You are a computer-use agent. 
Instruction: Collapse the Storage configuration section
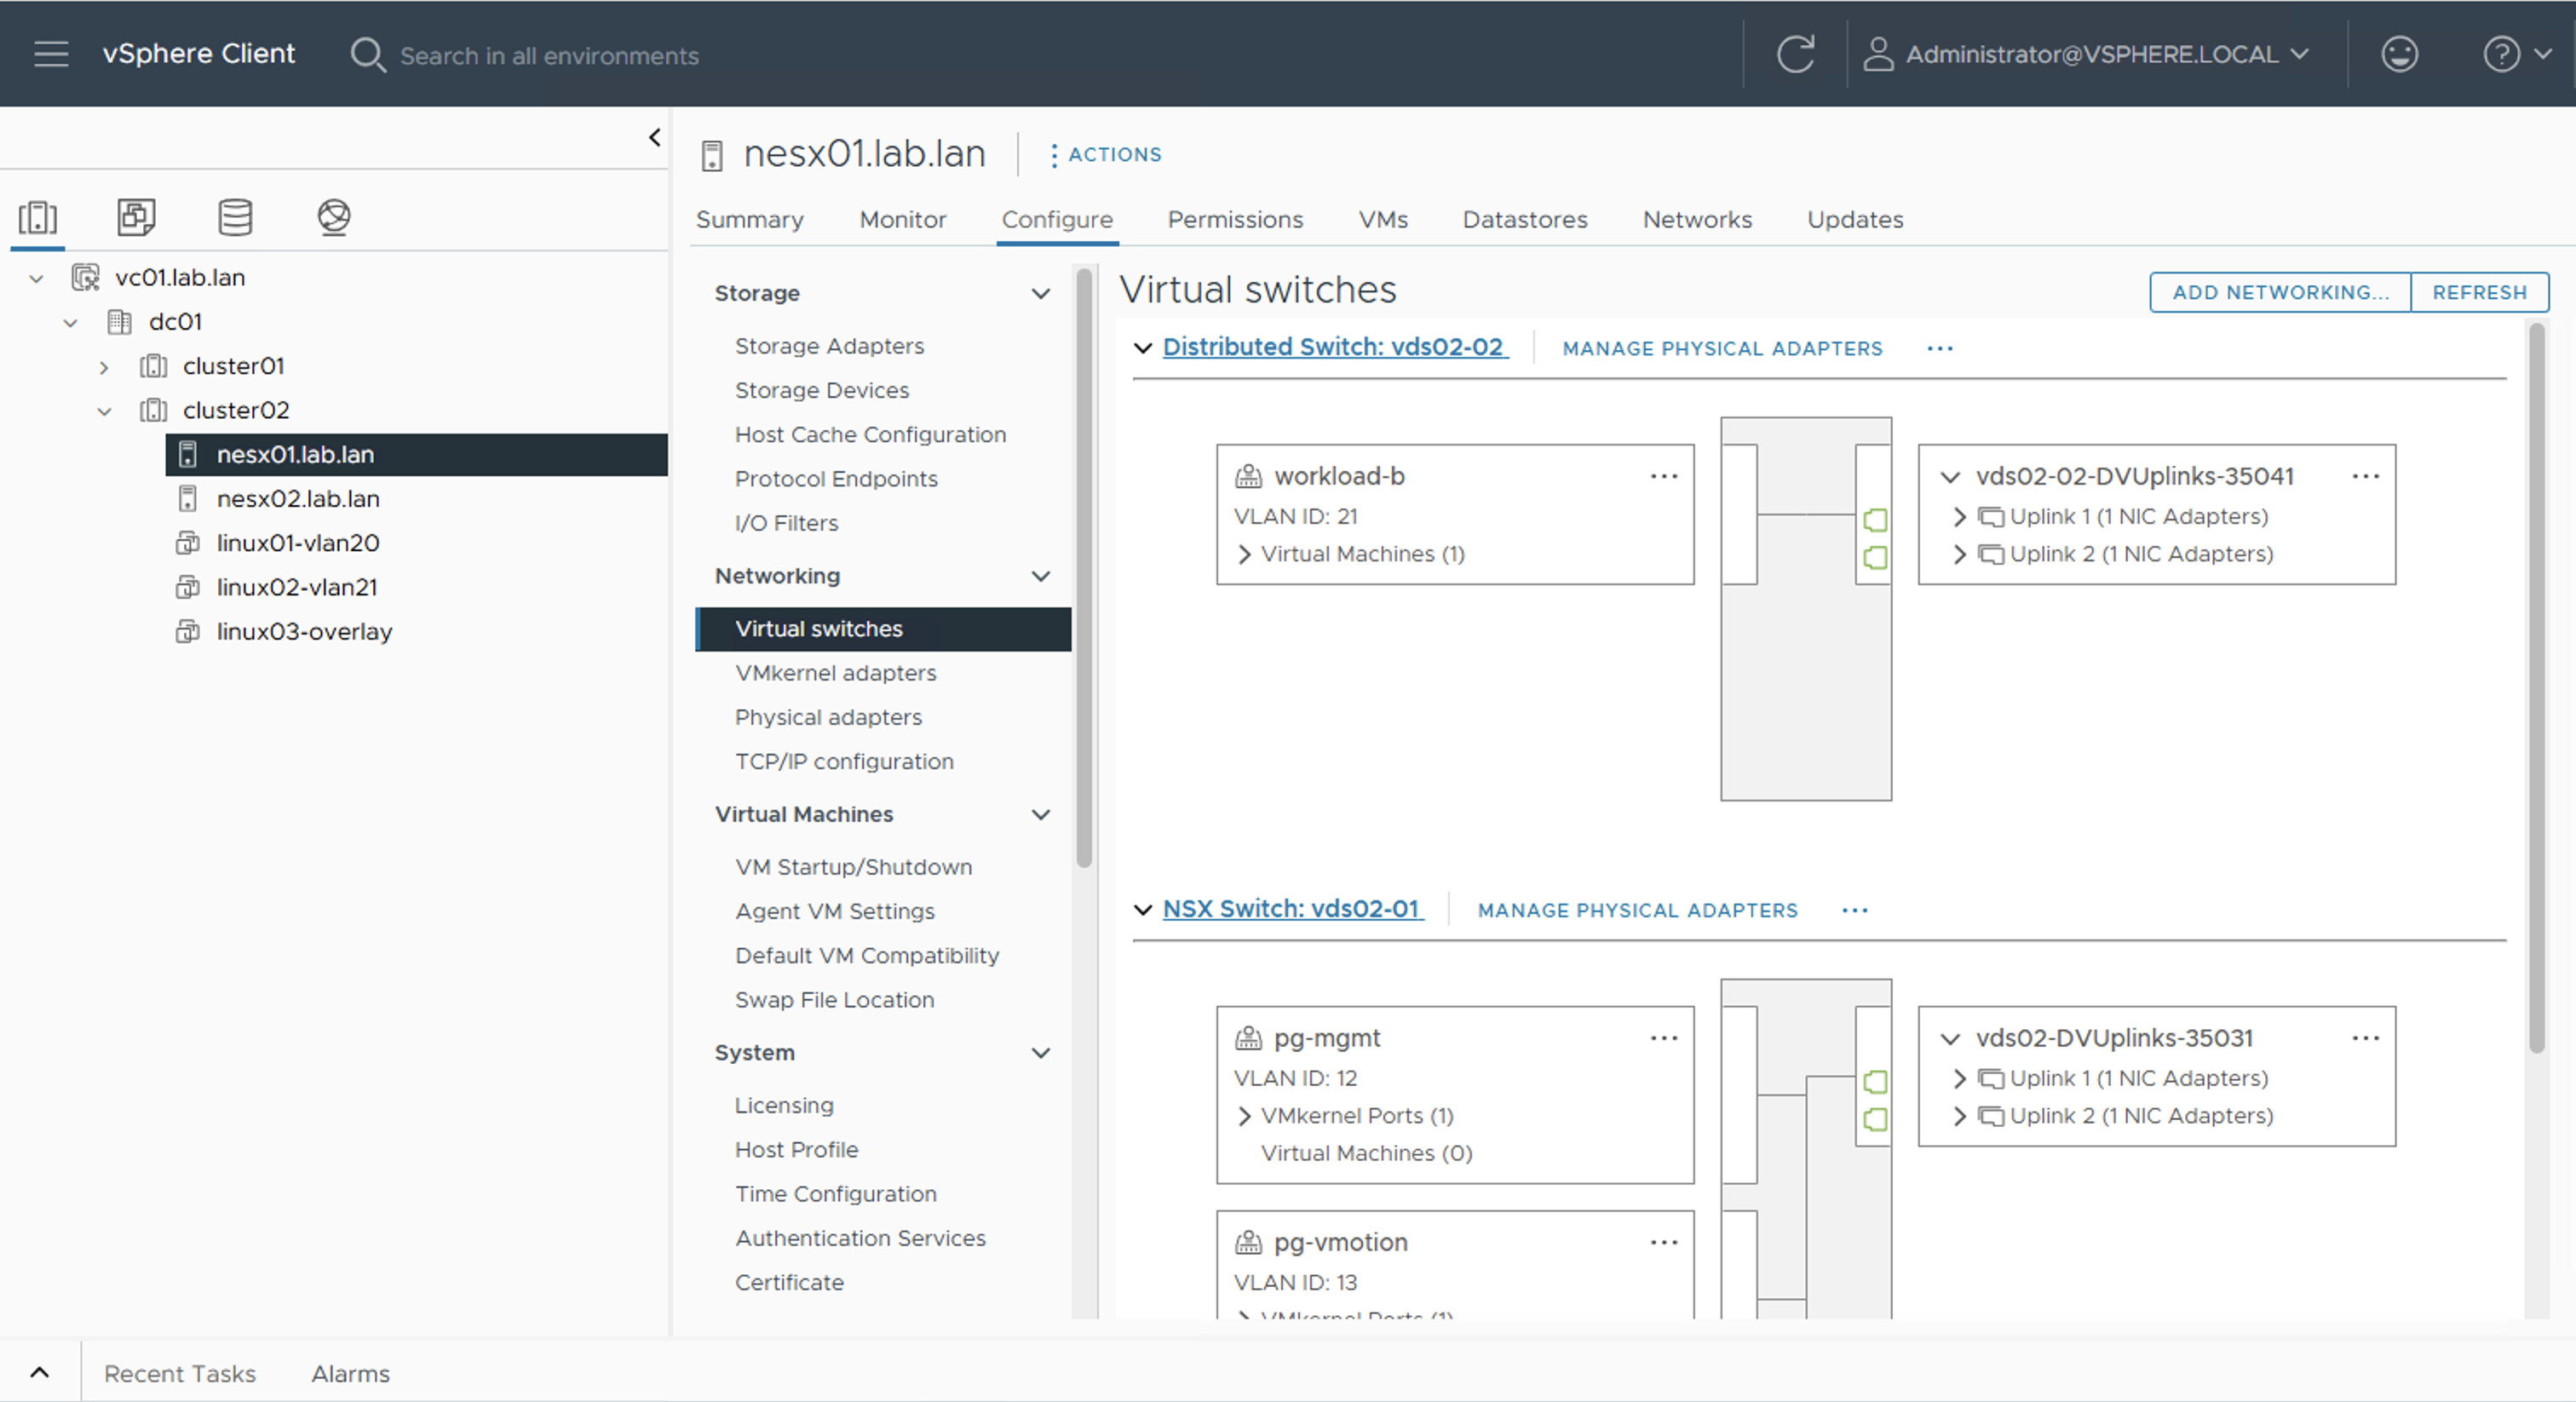click(1040, 294)
